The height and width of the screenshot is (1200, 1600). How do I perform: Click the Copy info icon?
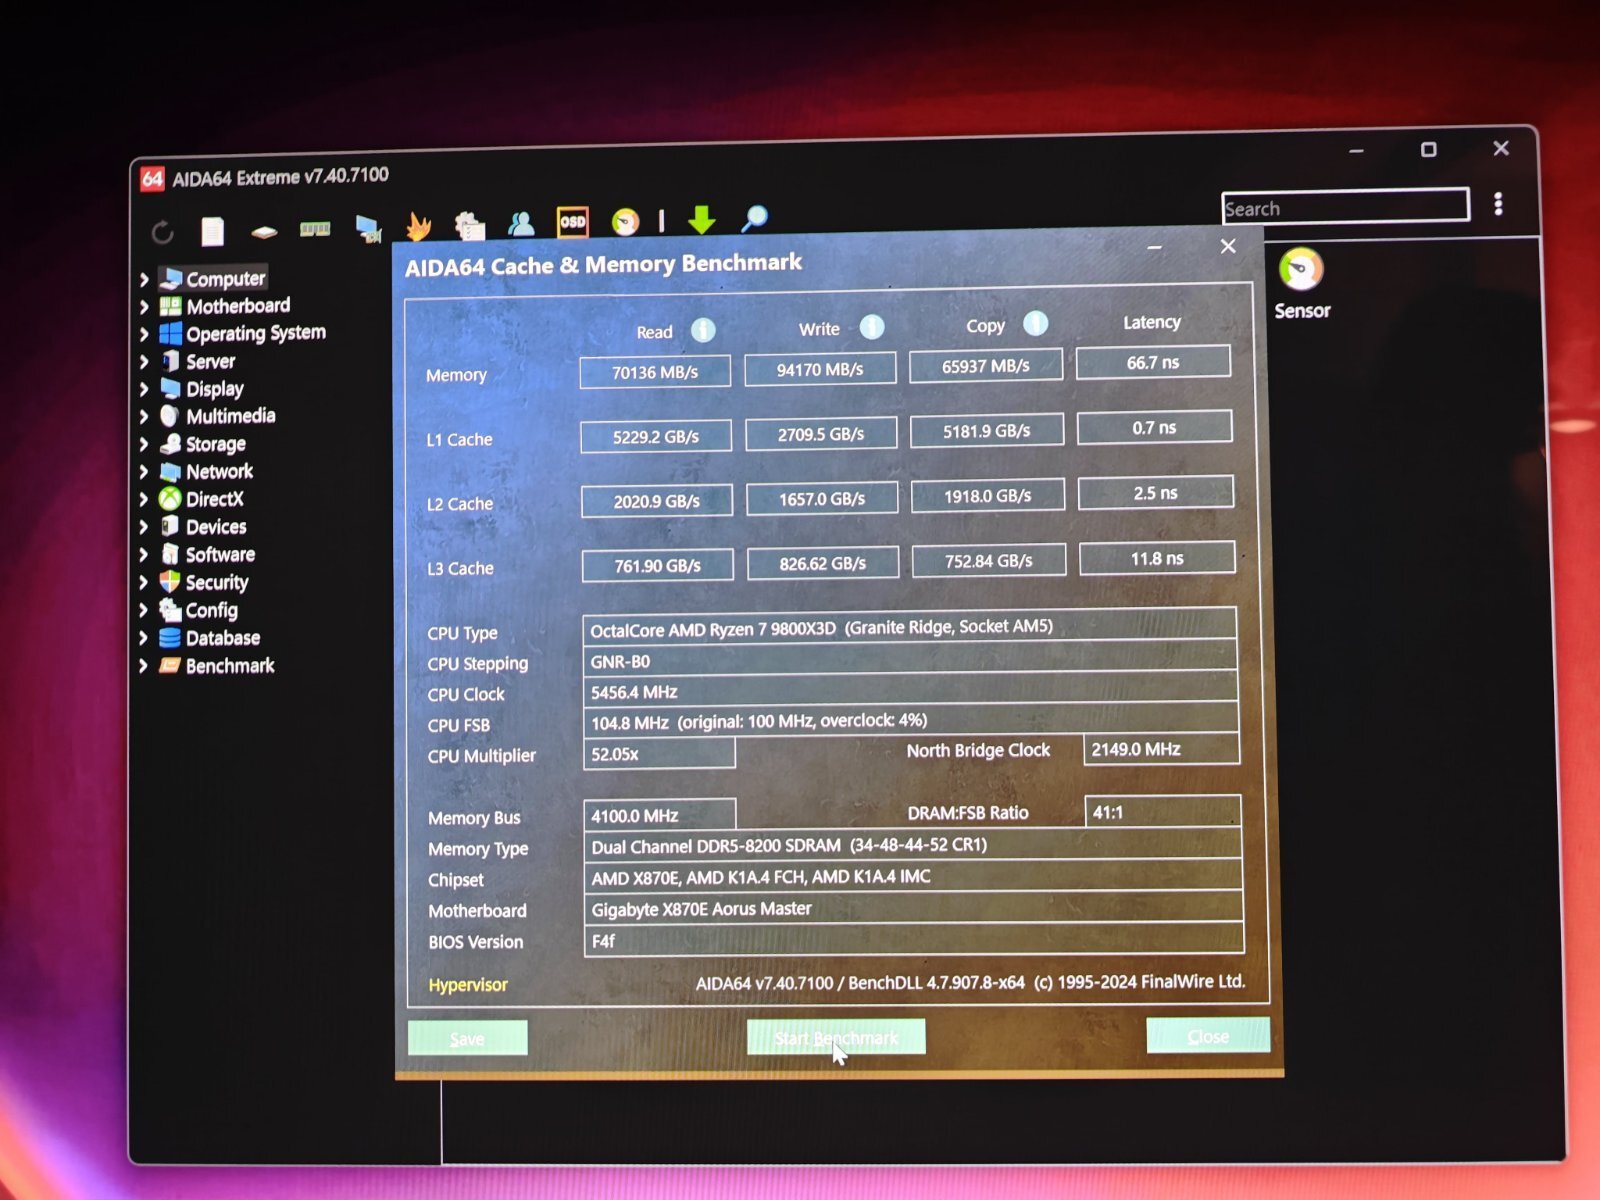coord(1036,323)
